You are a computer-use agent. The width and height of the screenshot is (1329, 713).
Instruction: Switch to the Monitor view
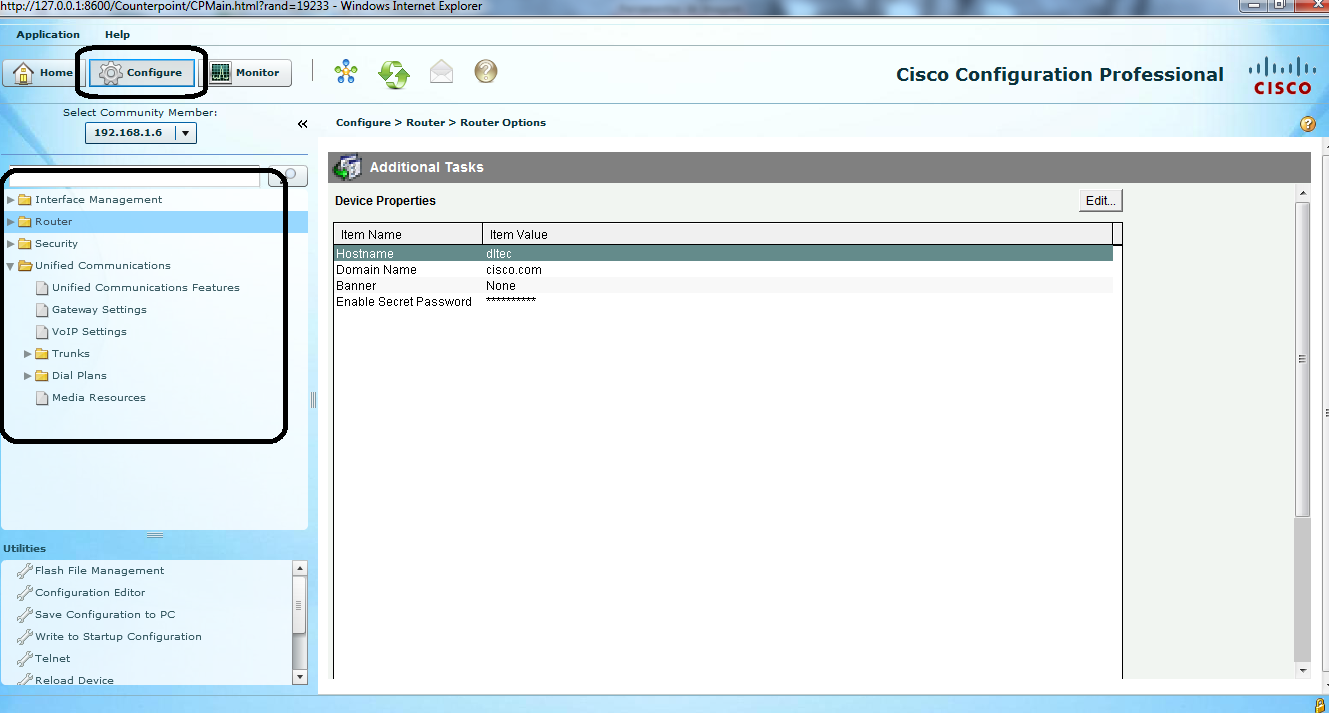tap(247, 73)
